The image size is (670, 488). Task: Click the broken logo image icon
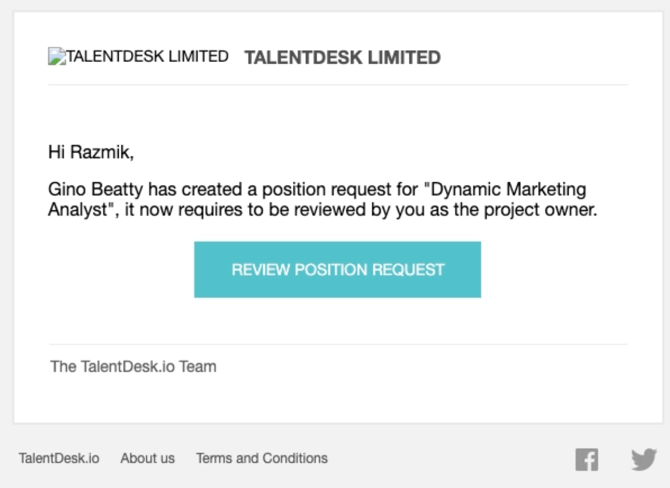[x=57, y=56]
